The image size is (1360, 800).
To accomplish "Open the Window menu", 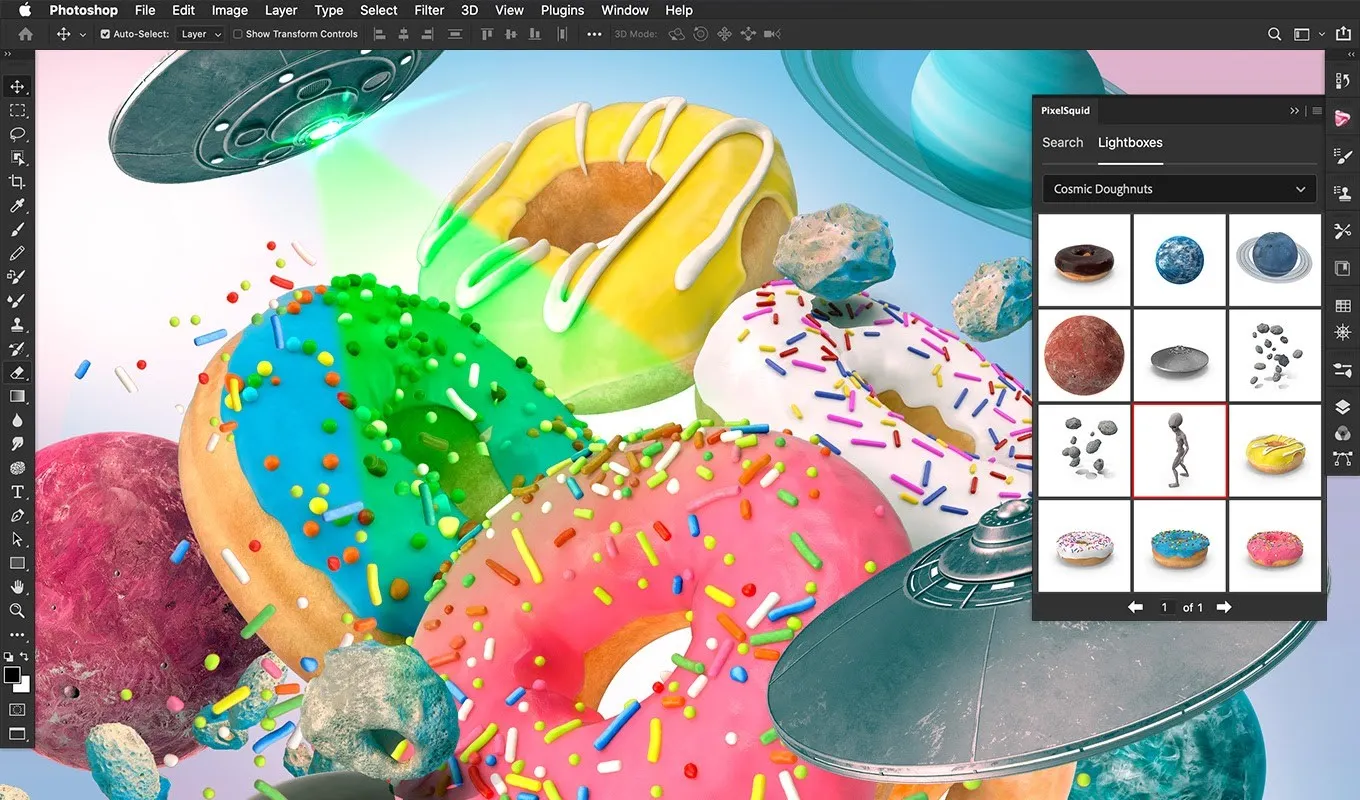I will [625, 10].
